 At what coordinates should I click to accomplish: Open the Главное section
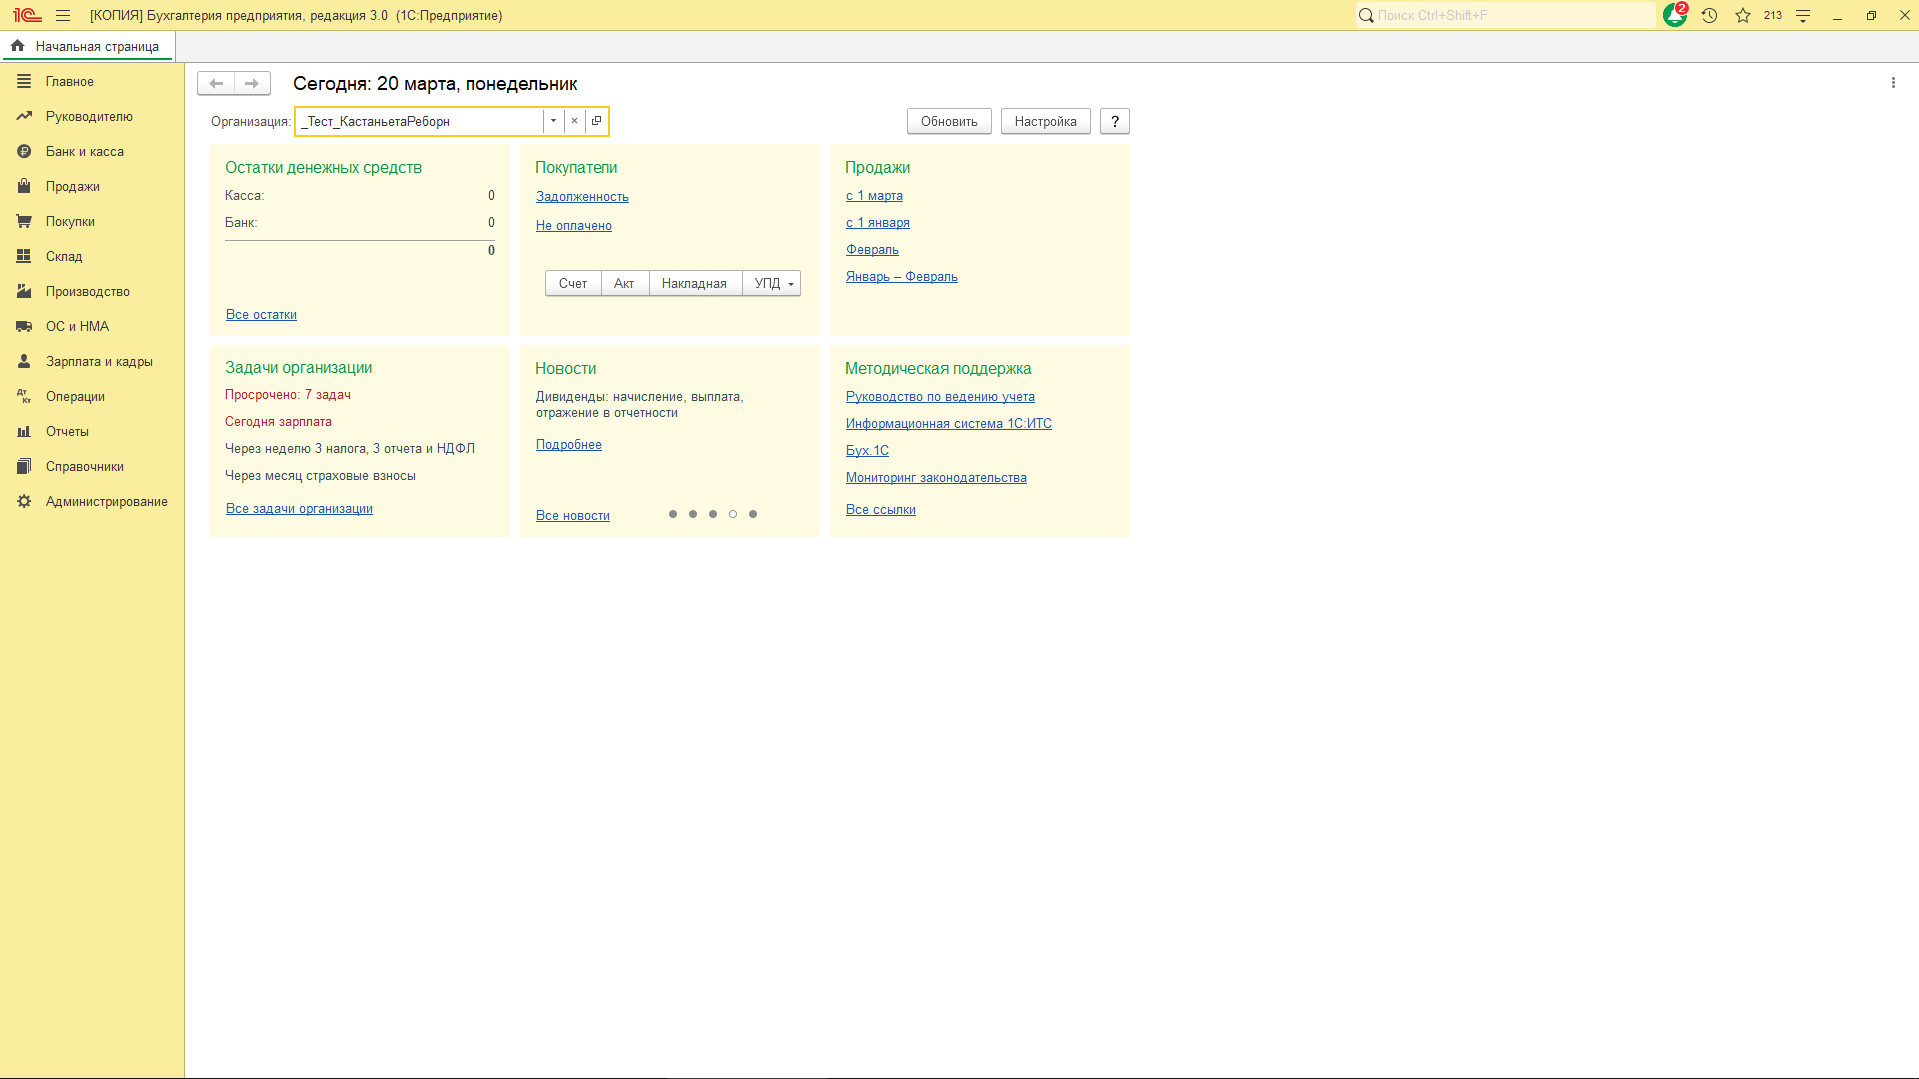pos(70,82)
